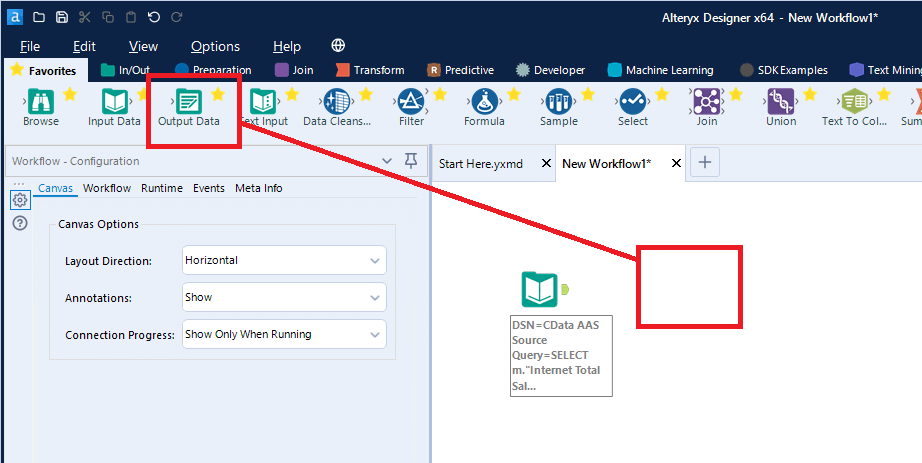Screen dimensions: 922x463
Task: Toggle favorite star on Union tool
Action: click(x=810, y=94)
